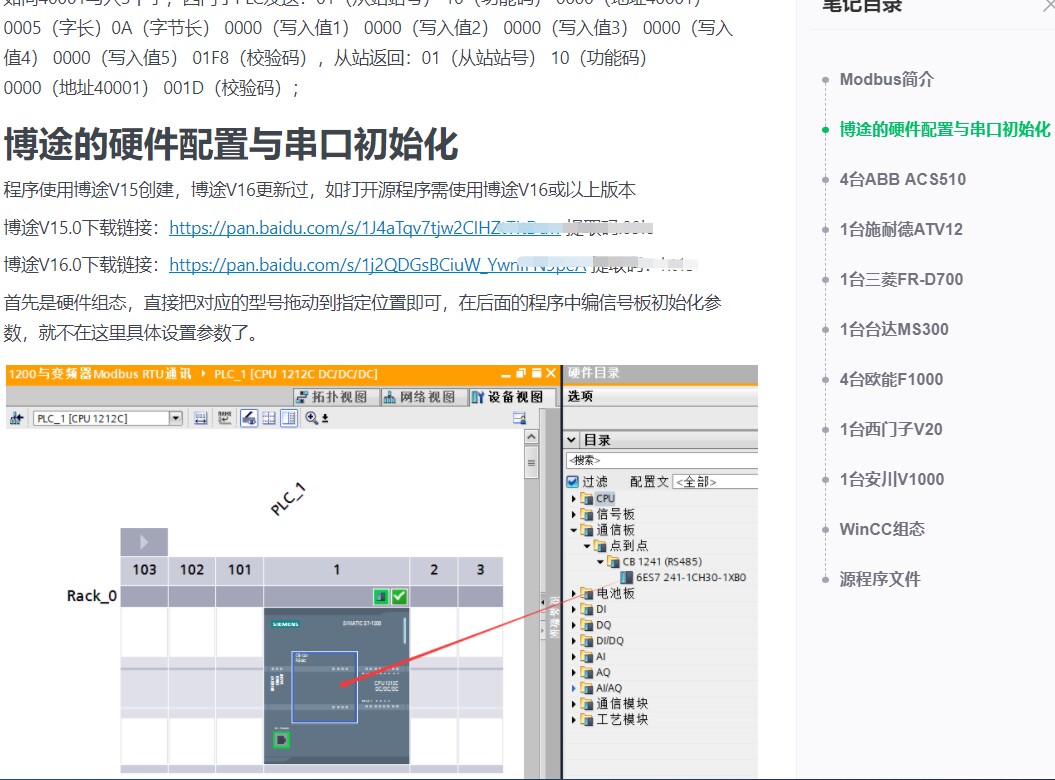
Task: Go to the 1台施耐德ATV12 outline entry
Action: pos(901,229)
